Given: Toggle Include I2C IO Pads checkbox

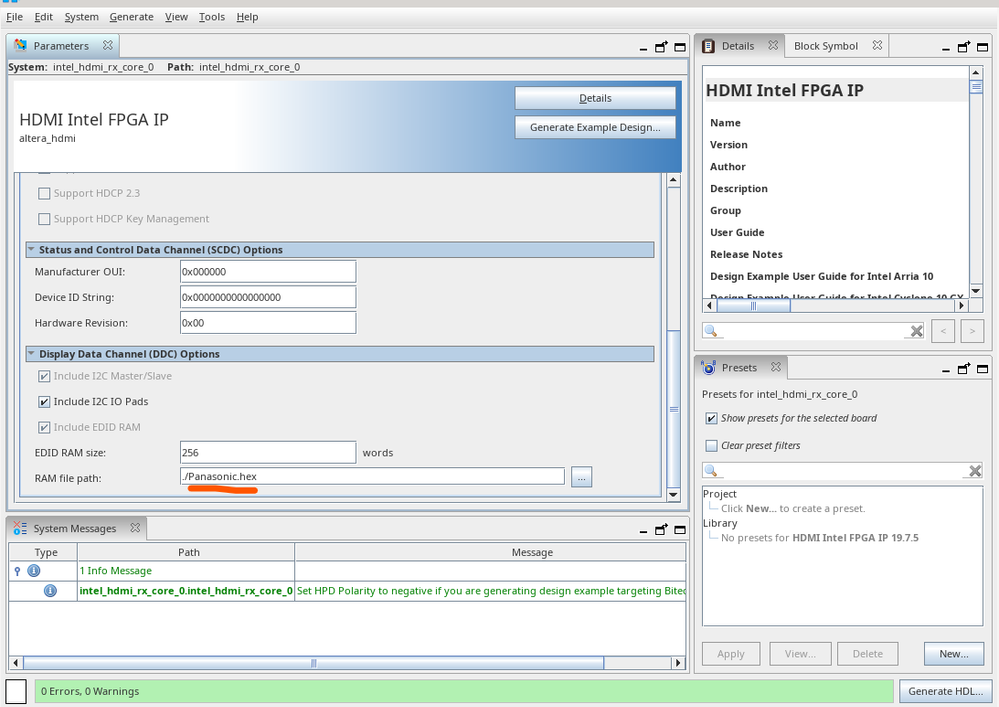Looking at the screenshot, I should [44, 402].
